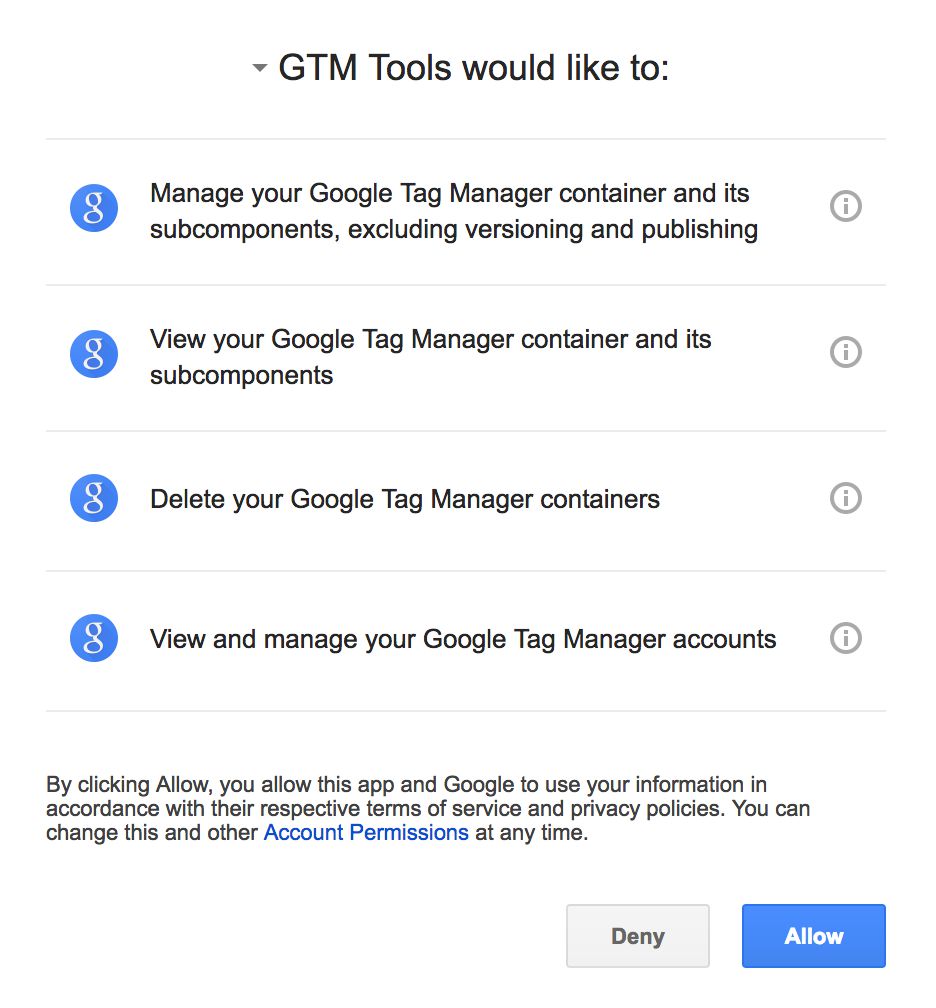Click 'excluding versioning and publishing' text line
Screen dimensions: 936x1008
pos(553,230)
